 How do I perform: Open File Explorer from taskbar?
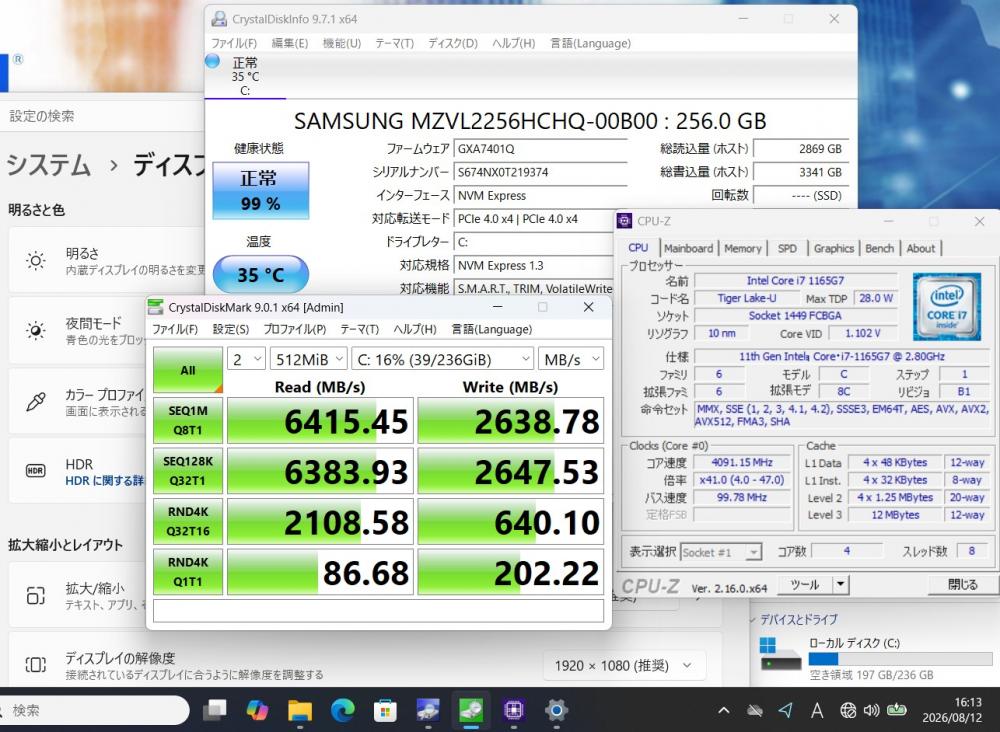tap(300, 710)
